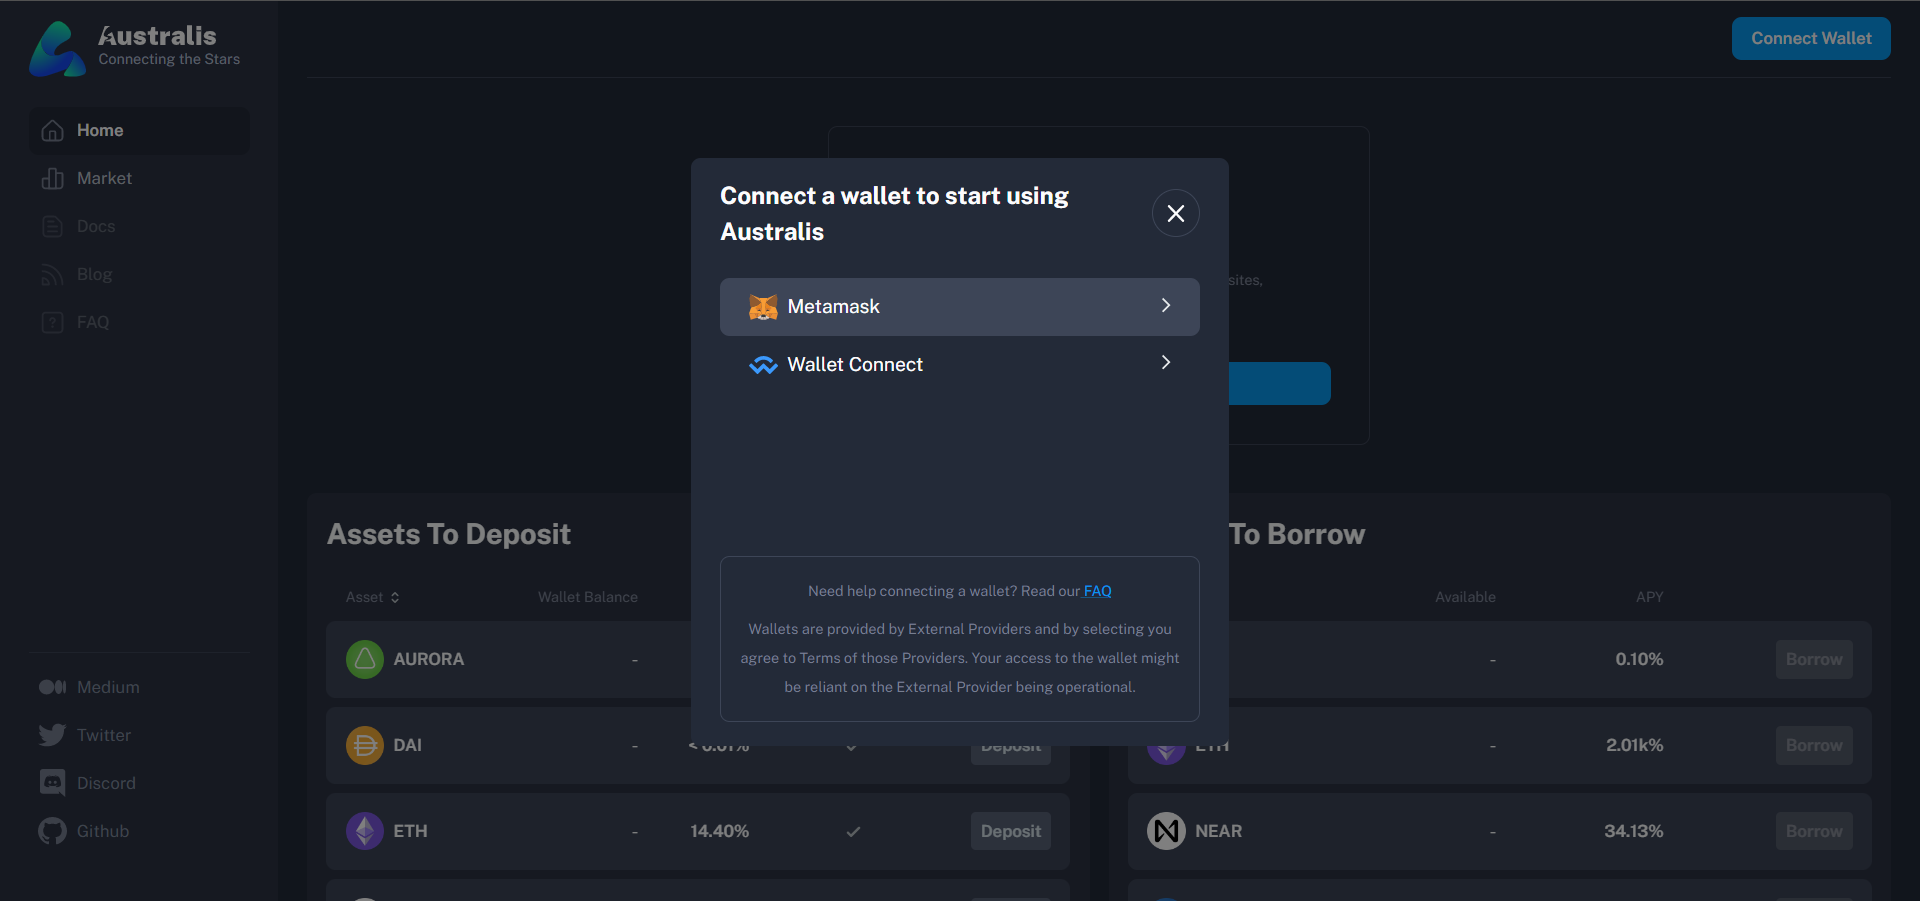The image size is (1920, 901).
Task: Click the Market chart icon
Action: pyautogui.click(x=53, y=179)
